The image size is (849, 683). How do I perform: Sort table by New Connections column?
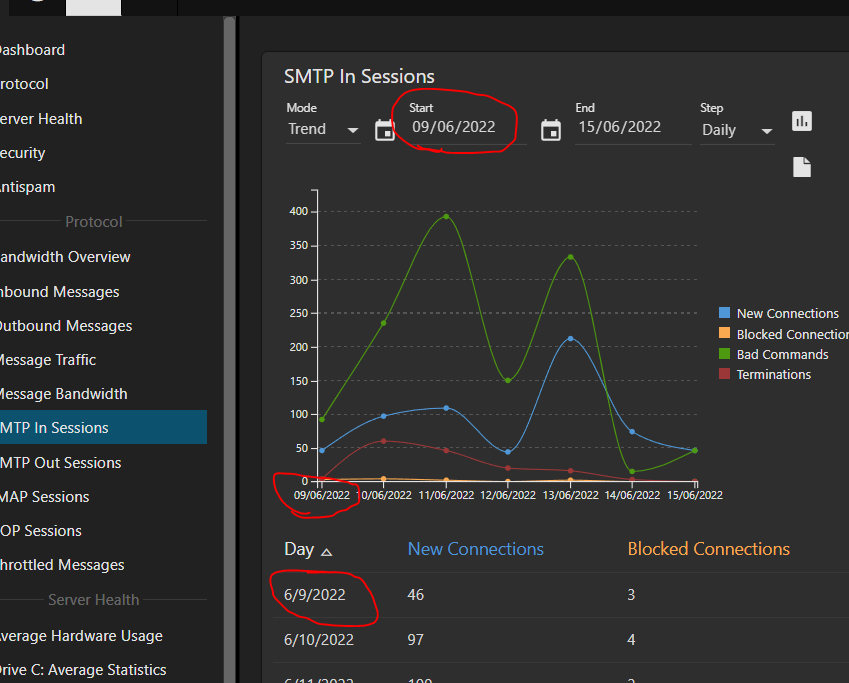[475, 549]
